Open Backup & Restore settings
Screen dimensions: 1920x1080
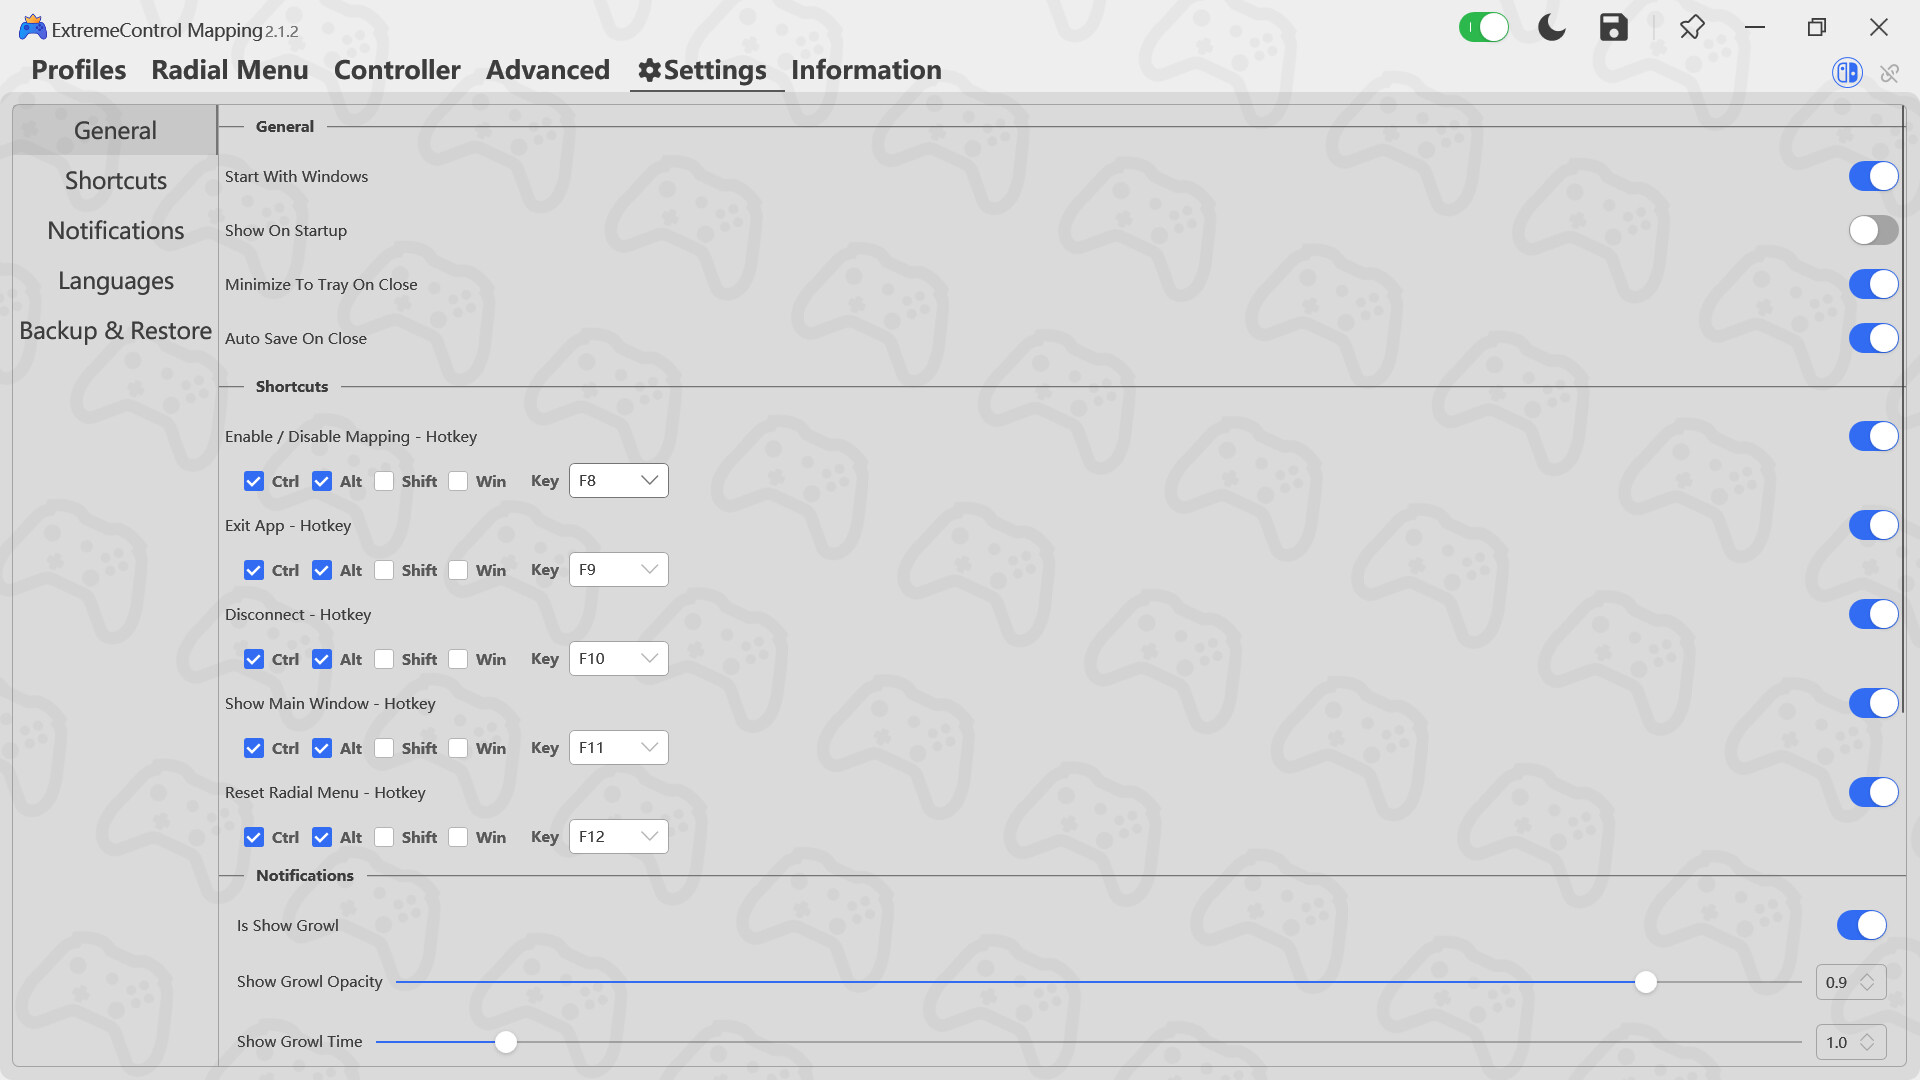point(115,330)
